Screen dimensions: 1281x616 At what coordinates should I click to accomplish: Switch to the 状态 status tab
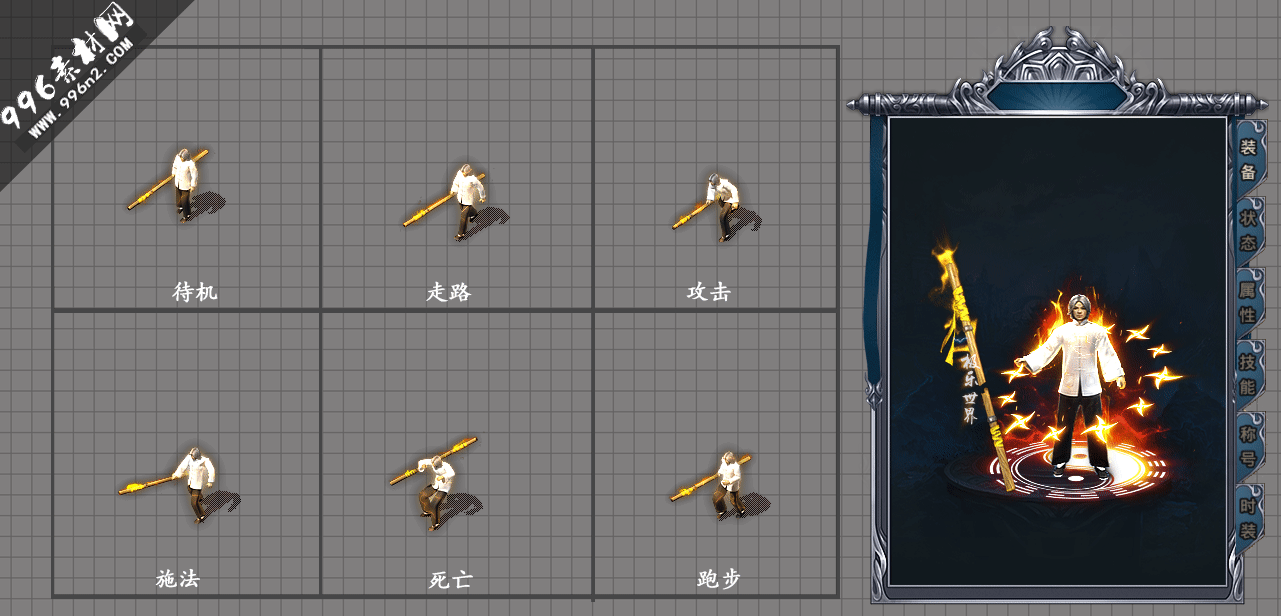pos(1248,230)
